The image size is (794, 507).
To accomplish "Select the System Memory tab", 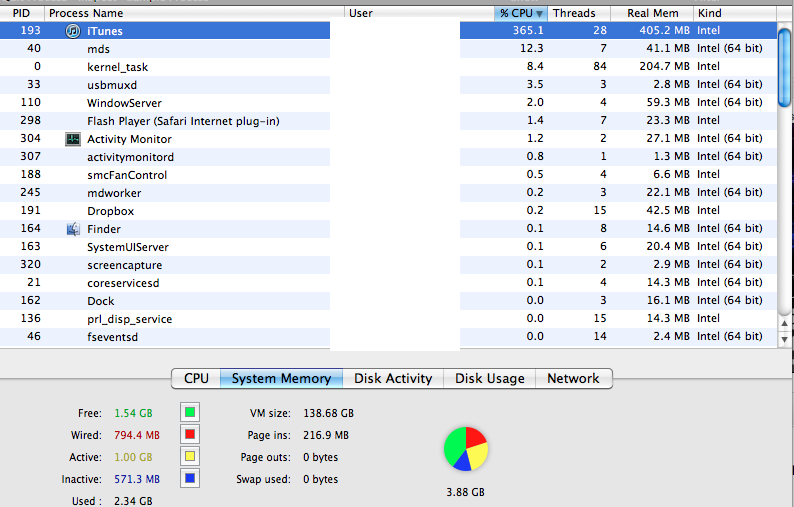I will pos(282,378).
